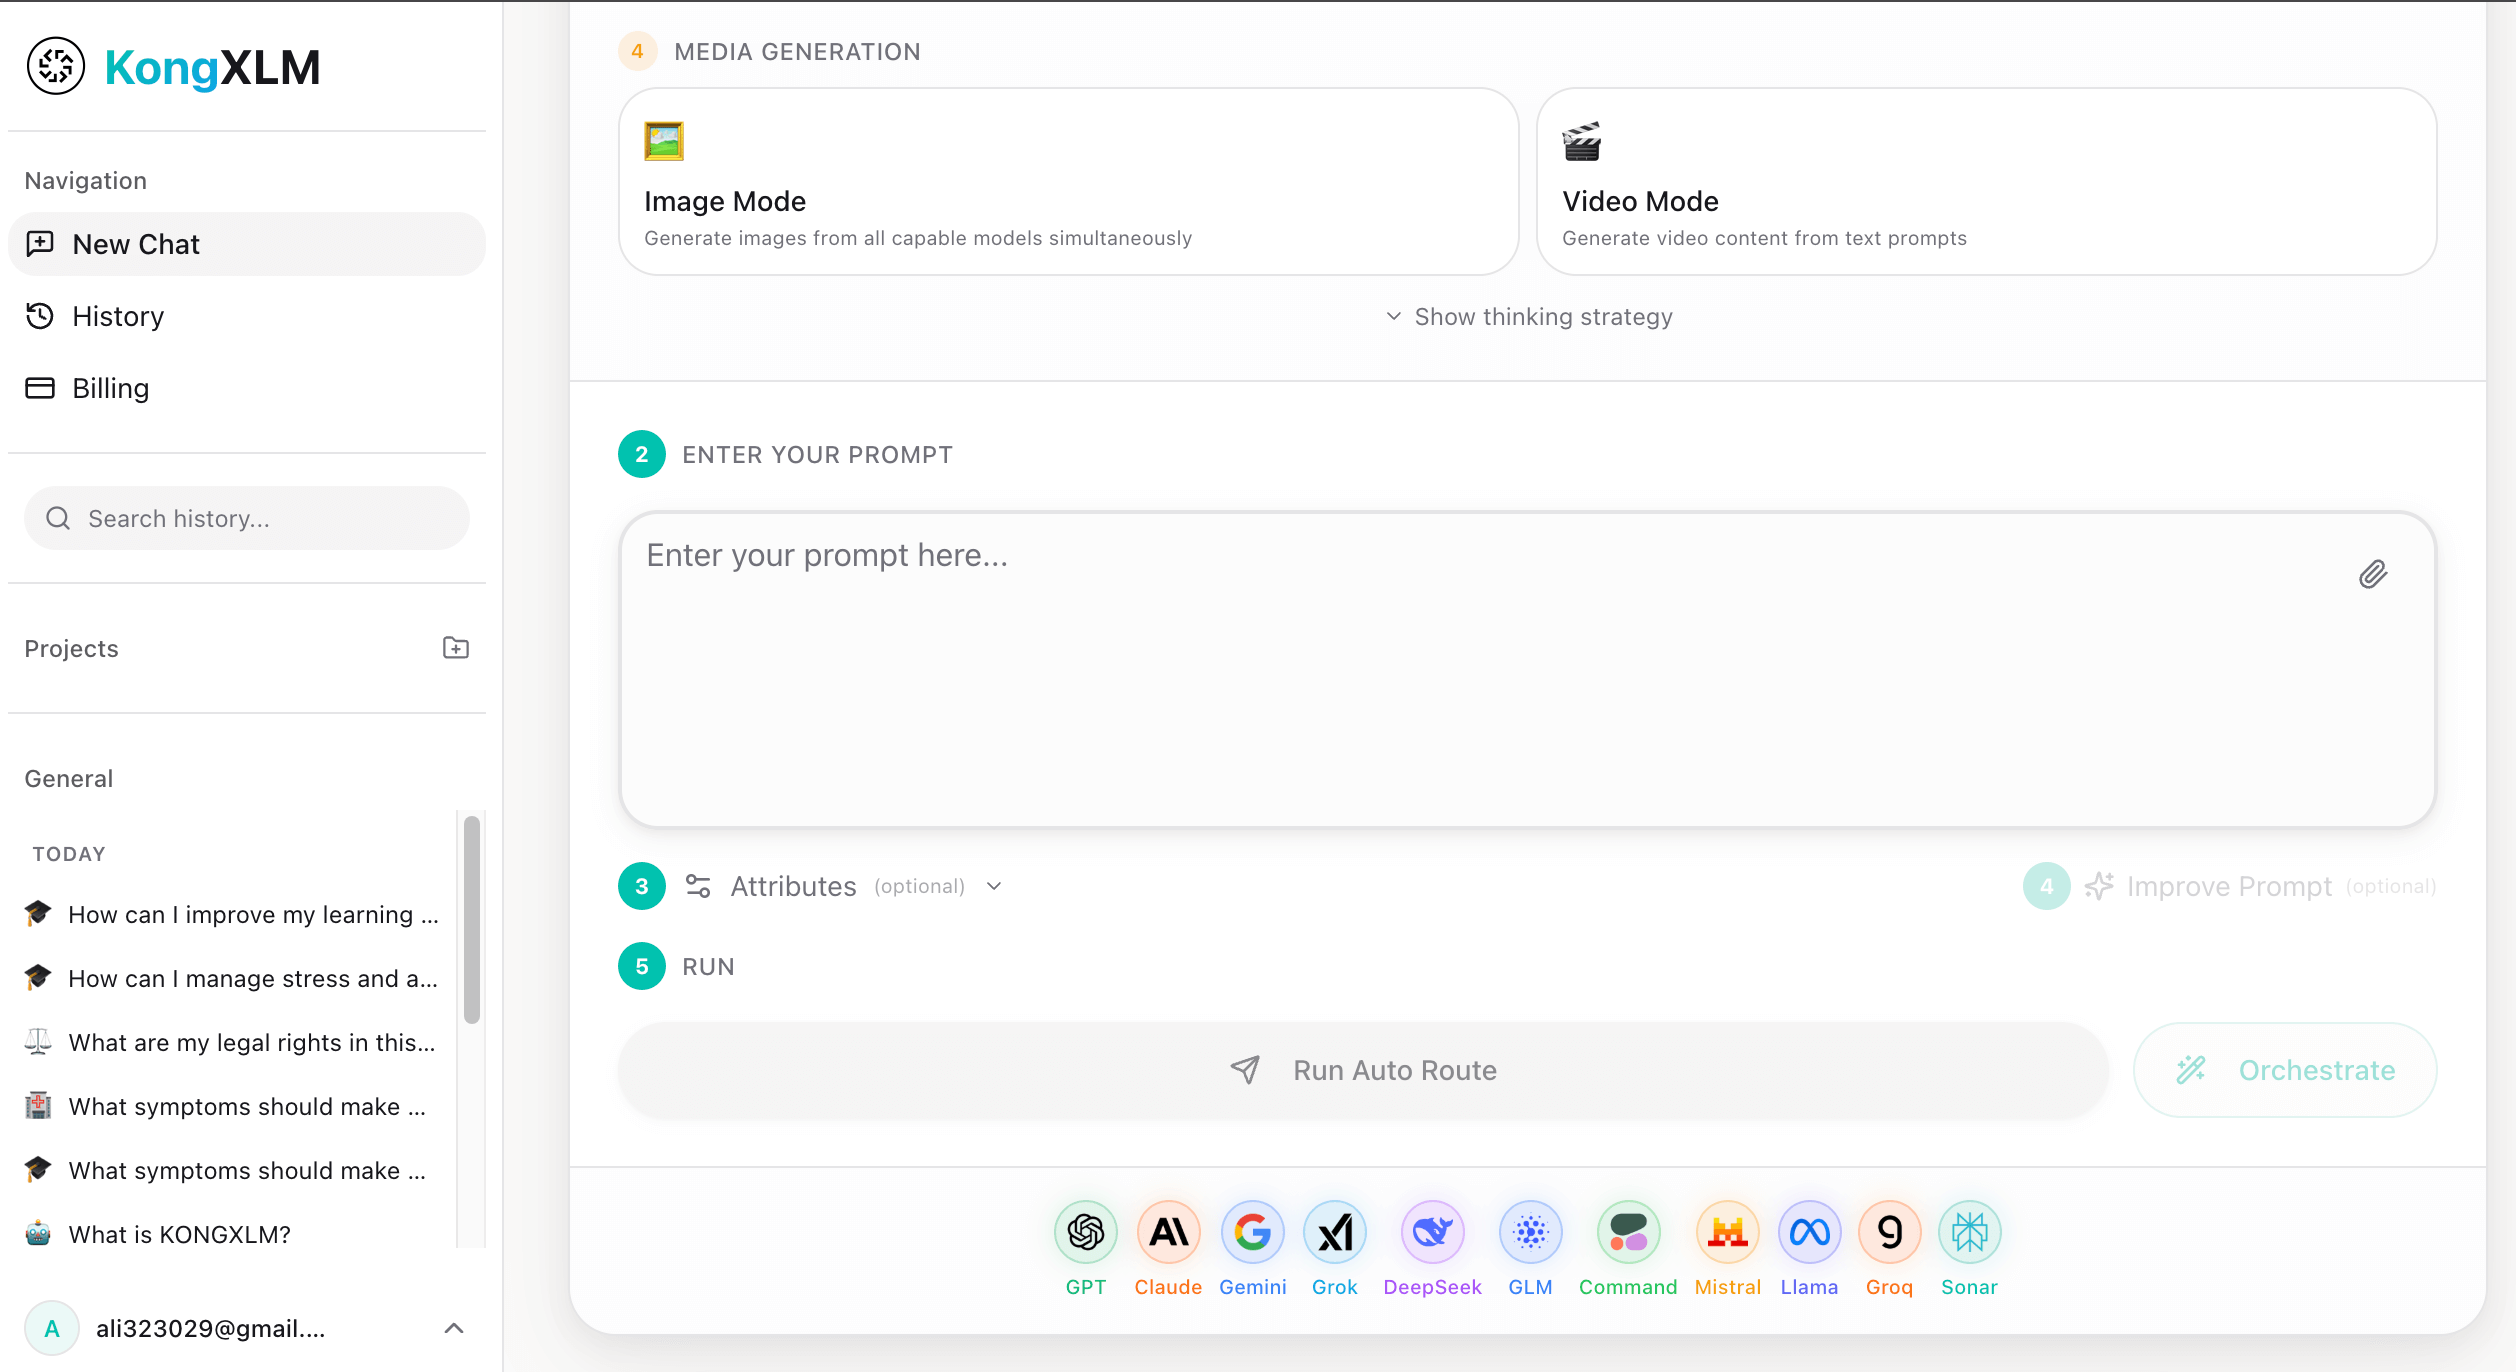
Task: Select the Claude model icon
Action: (1168, 1231)
